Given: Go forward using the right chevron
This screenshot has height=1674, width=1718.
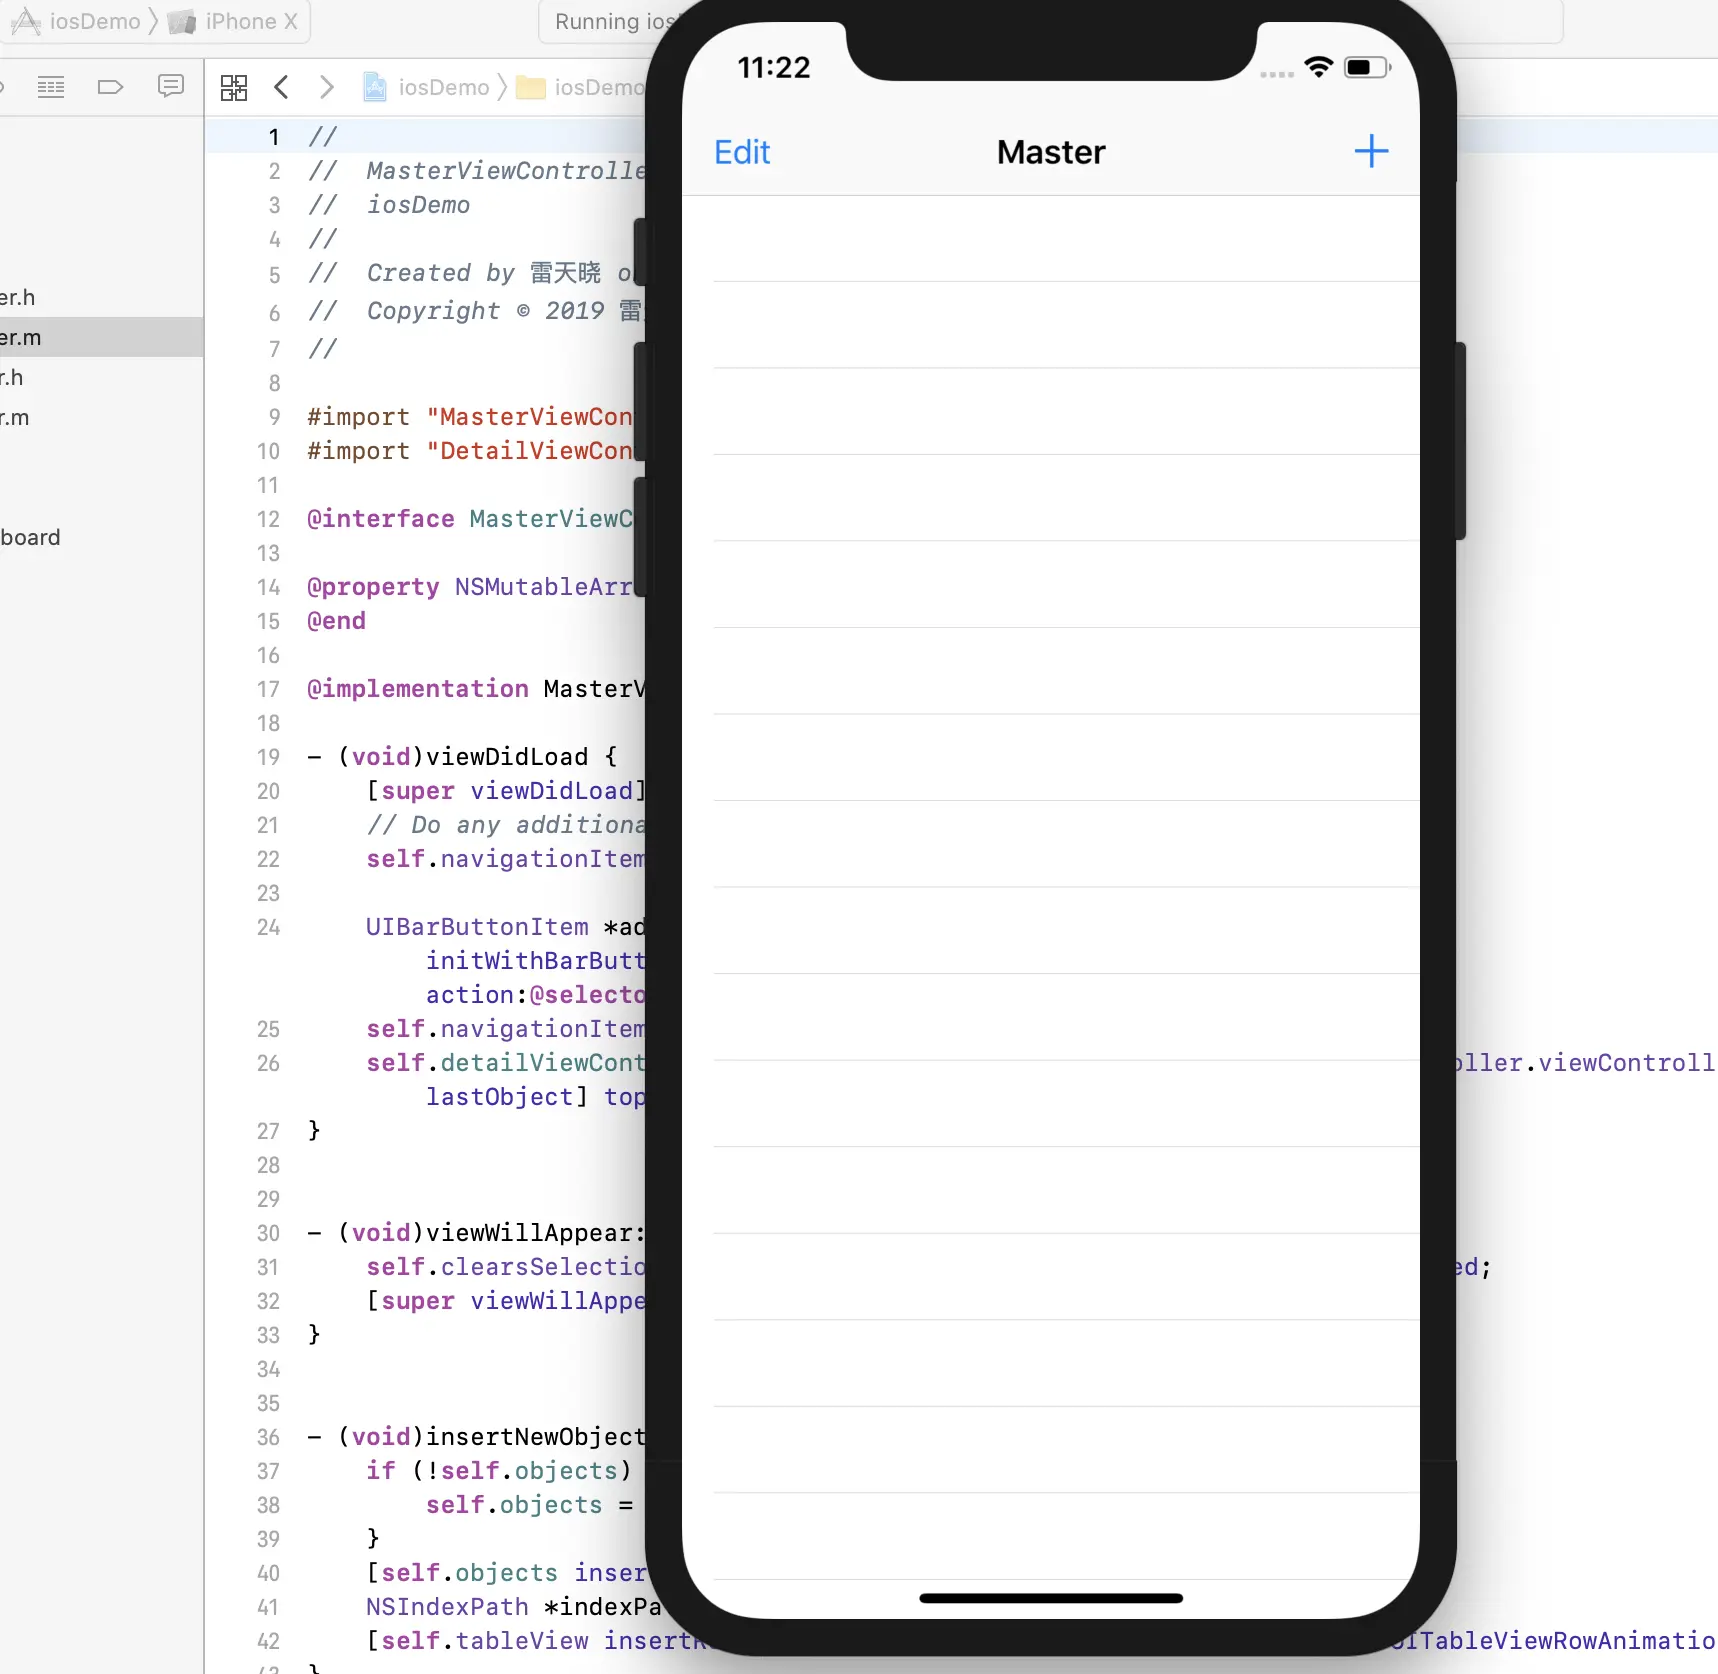Looking at the screenshot, I should pyautogui.click(x=327, y=88).
